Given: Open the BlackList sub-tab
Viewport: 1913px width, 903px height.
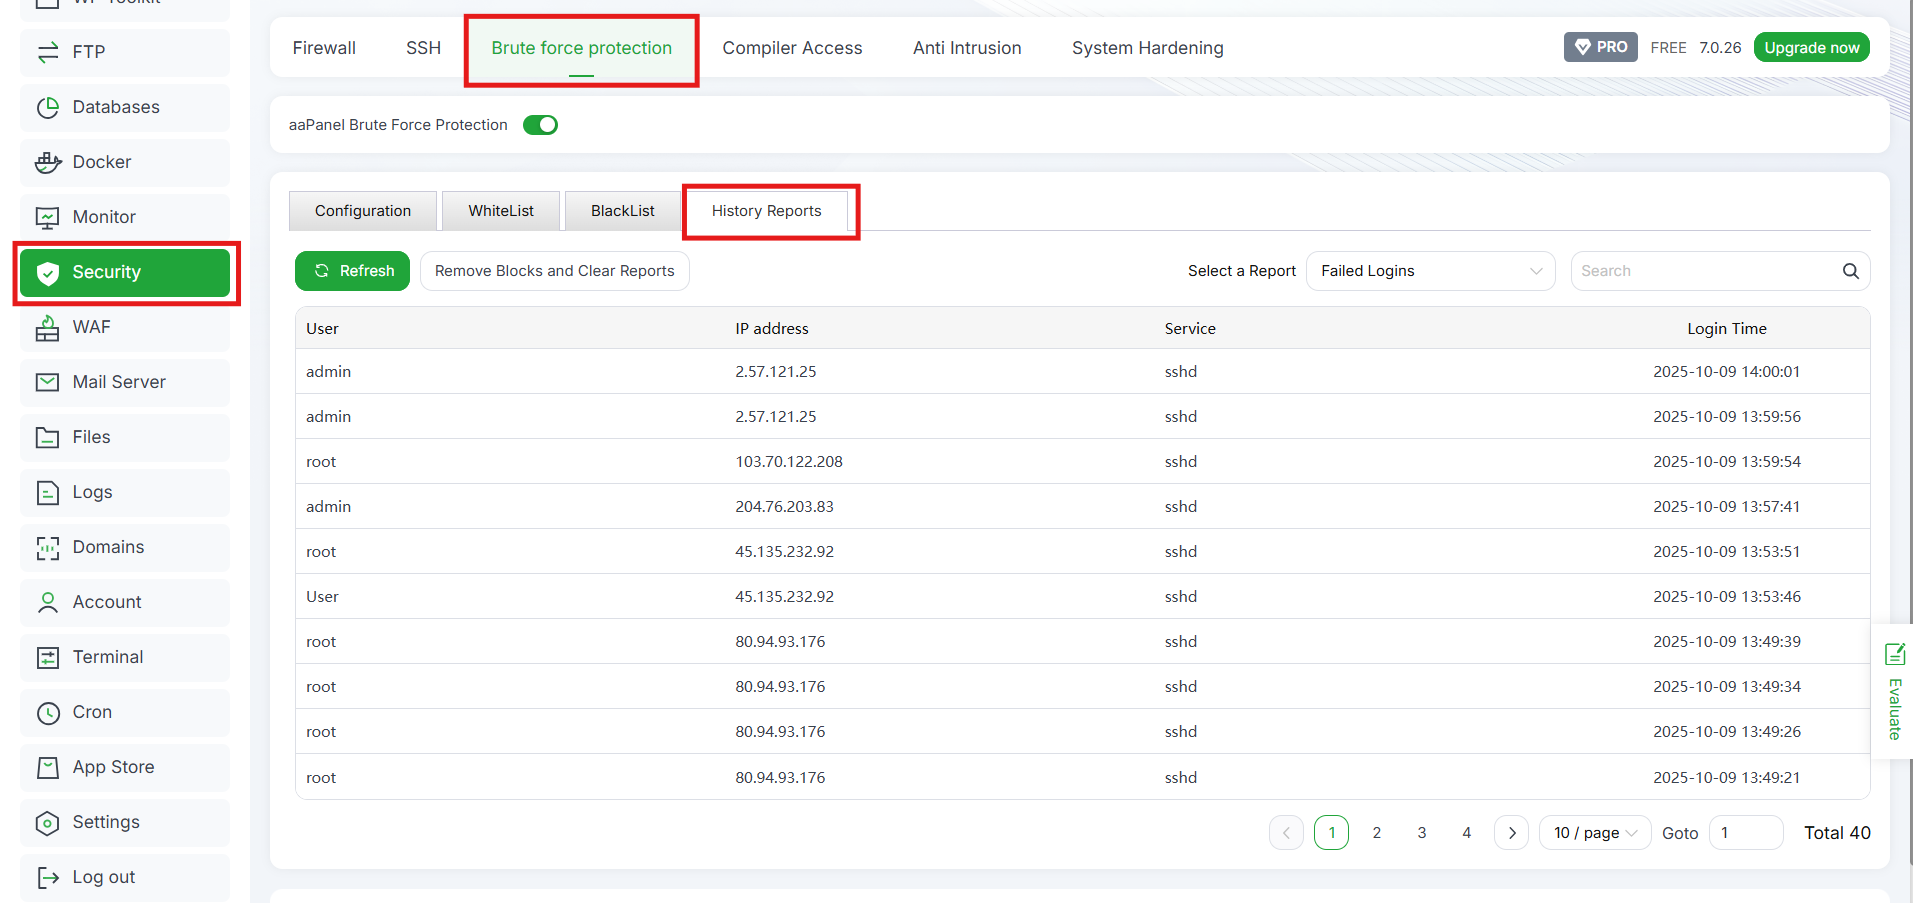Looking at the screenshot, I should (x=623, y=211).
